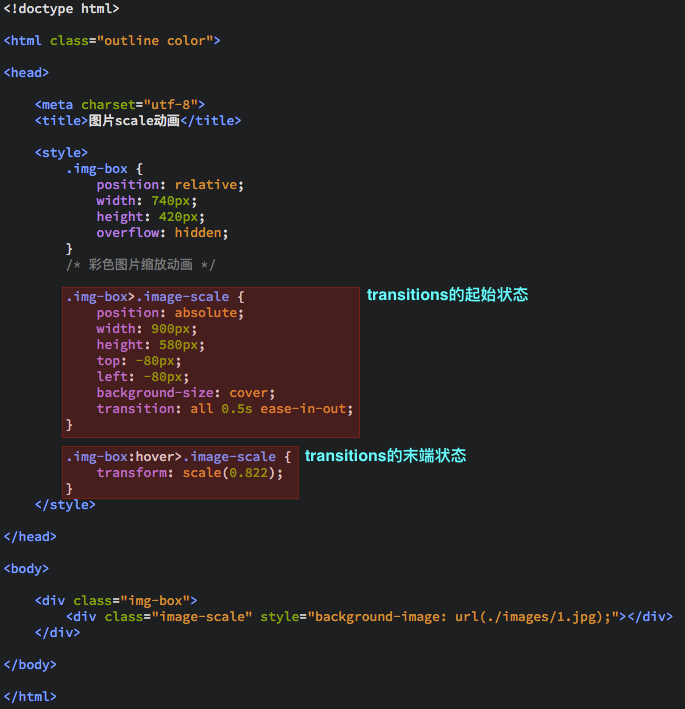Click the background-size: cover; line

click(185, 393)
